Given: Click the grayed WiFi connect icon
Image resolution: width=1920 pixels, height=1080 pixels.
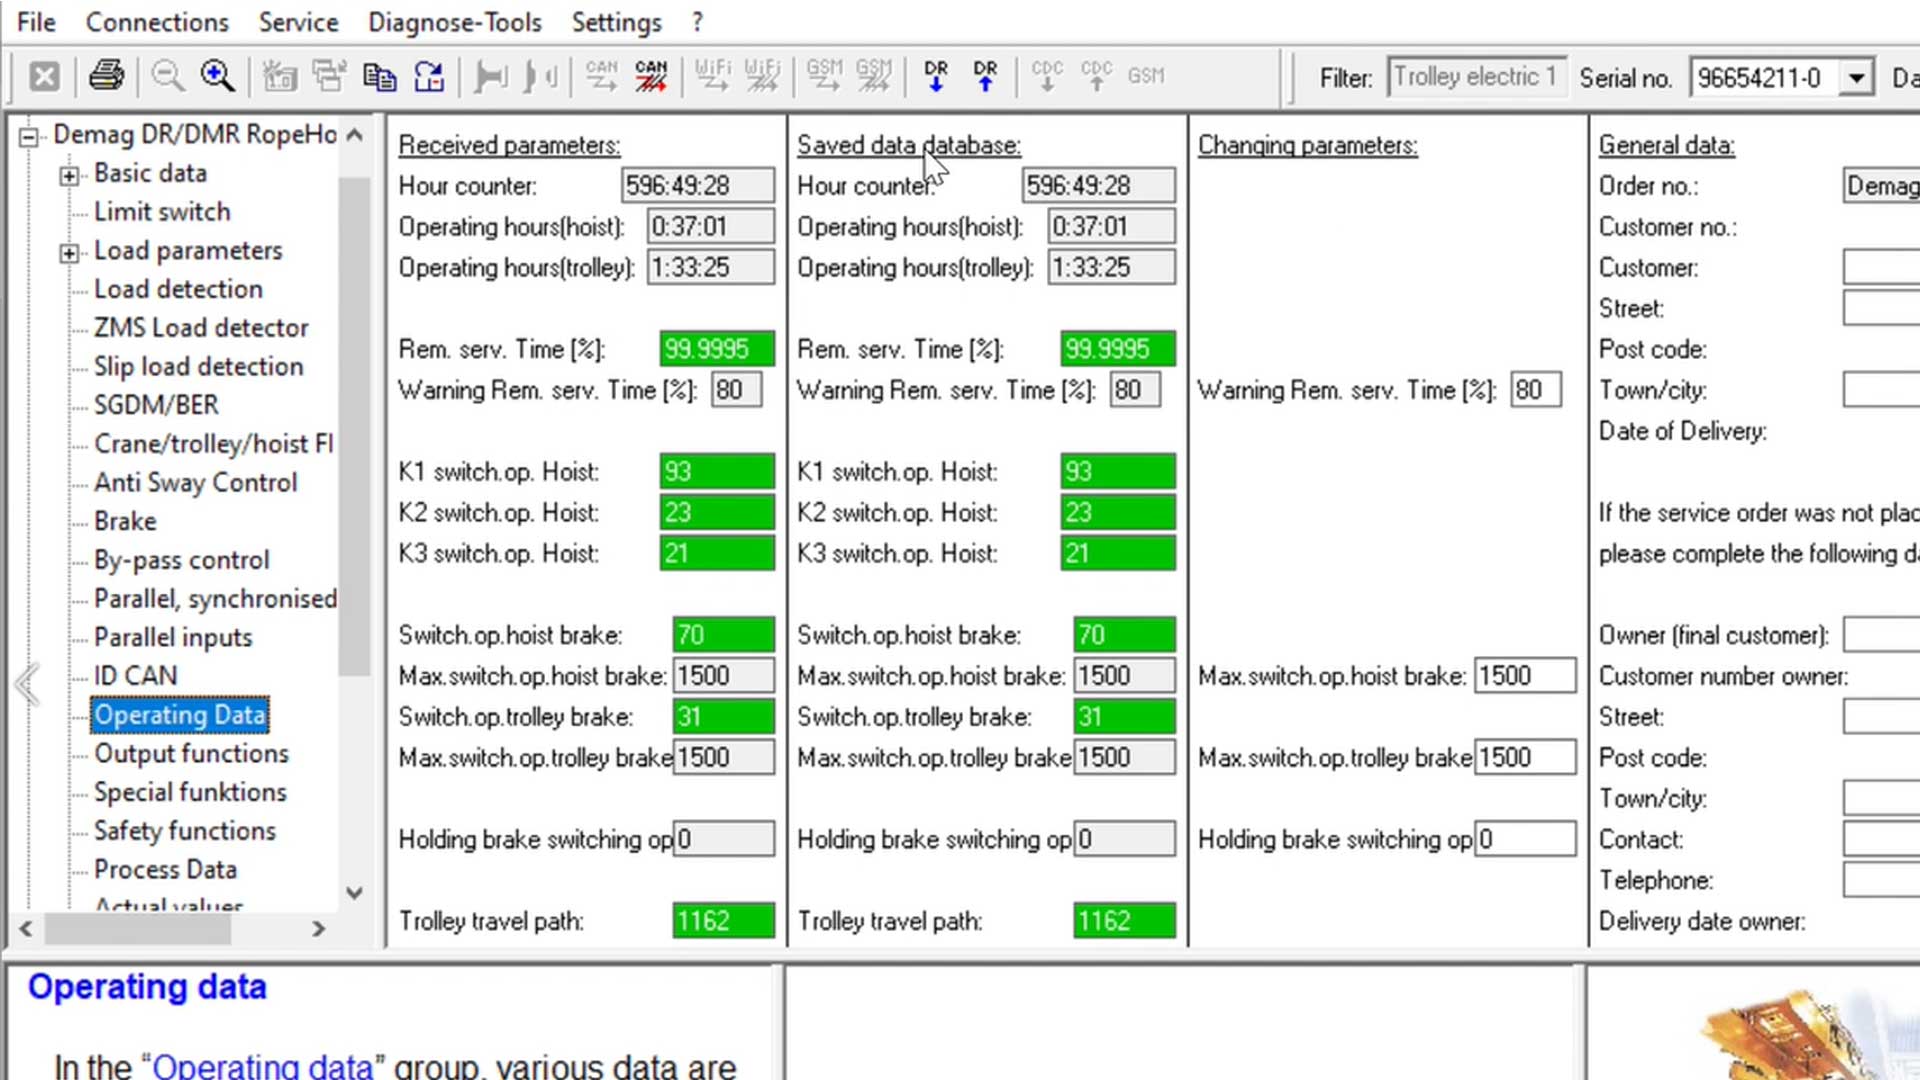Looking at the screenshot, I should 713,76.
